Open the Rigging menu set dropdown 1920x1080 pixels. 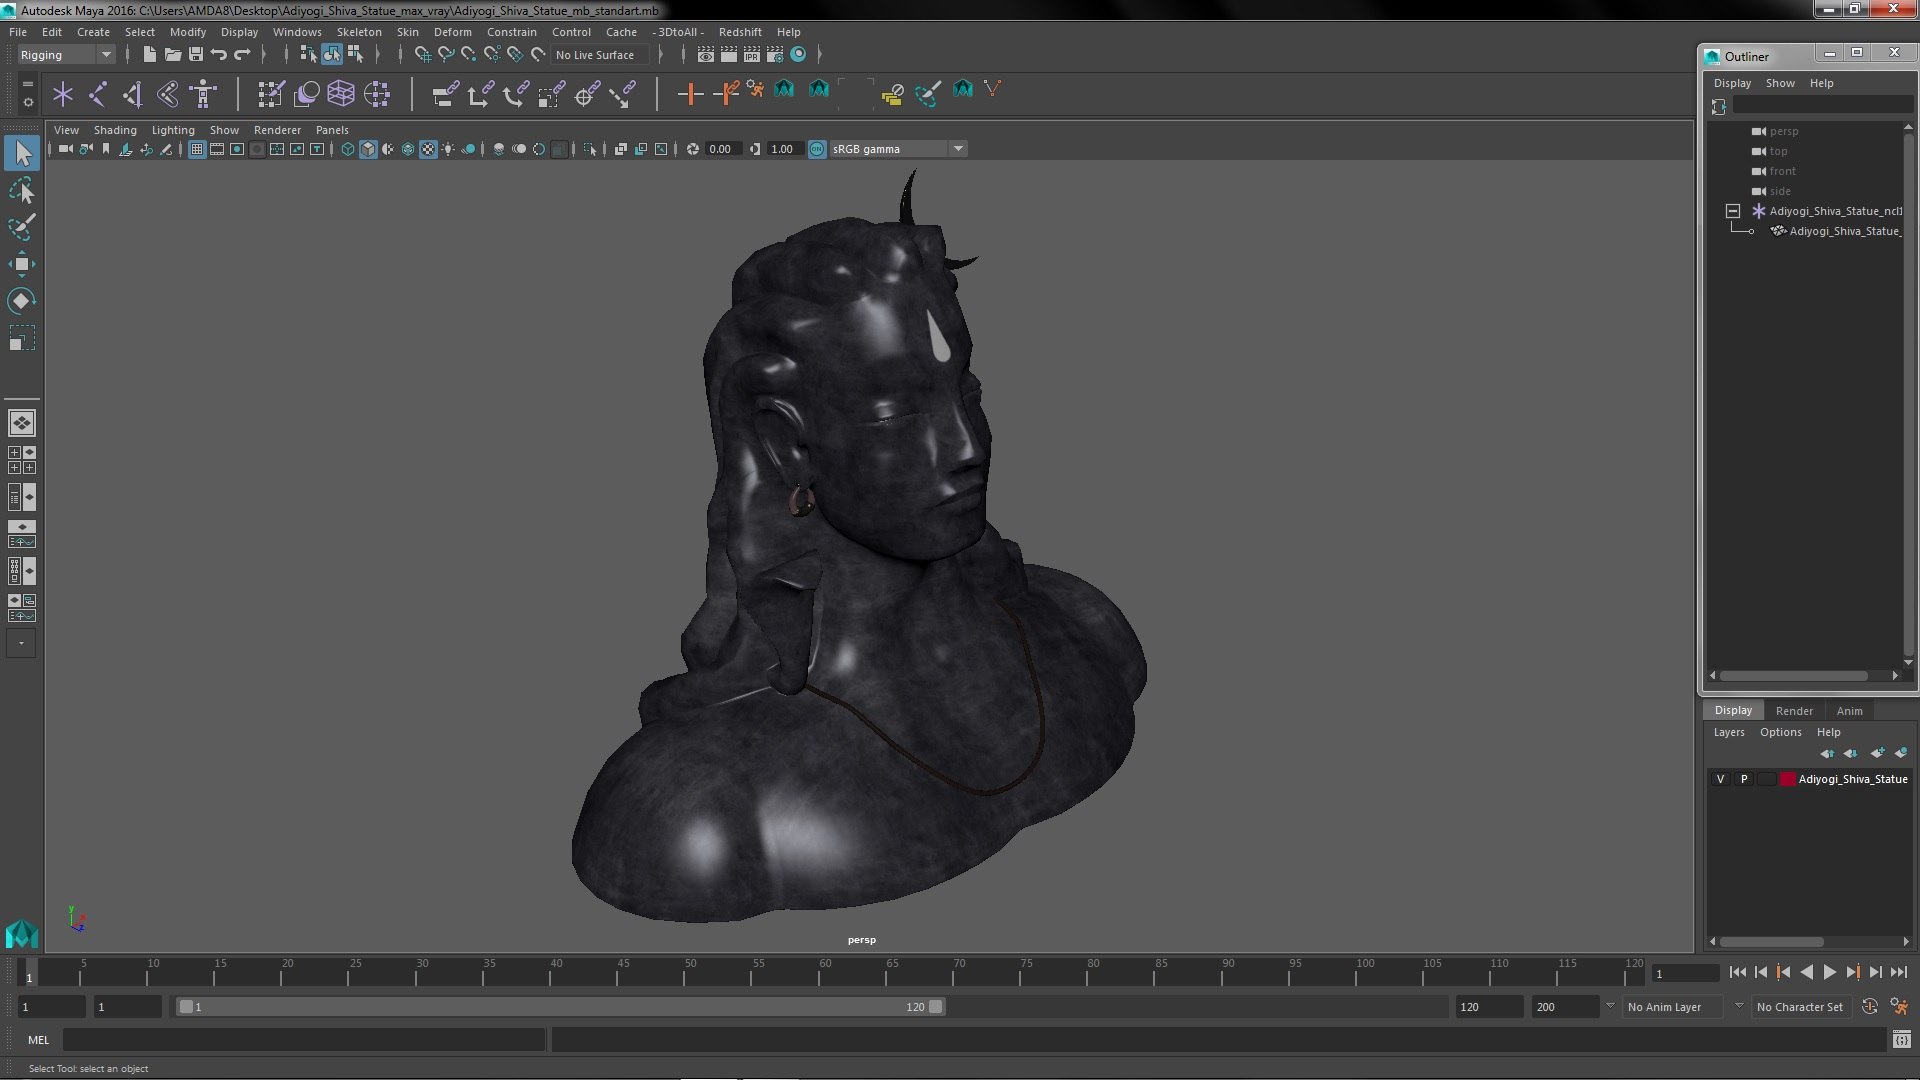[x=66, y=55]
